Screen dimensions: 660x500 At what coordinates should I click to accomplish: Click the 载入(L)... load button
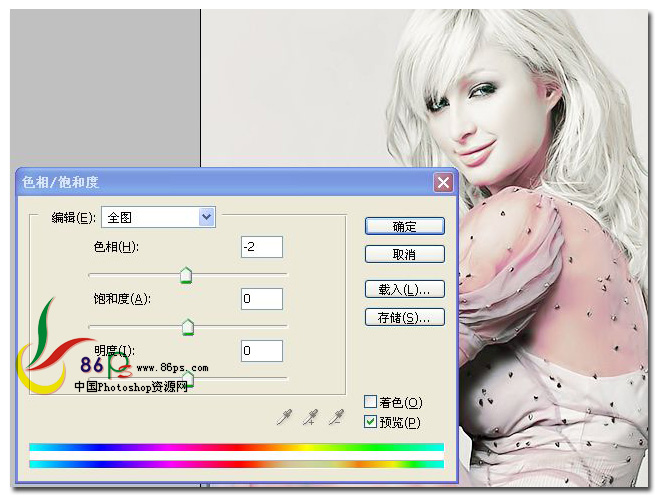point(405,289)
